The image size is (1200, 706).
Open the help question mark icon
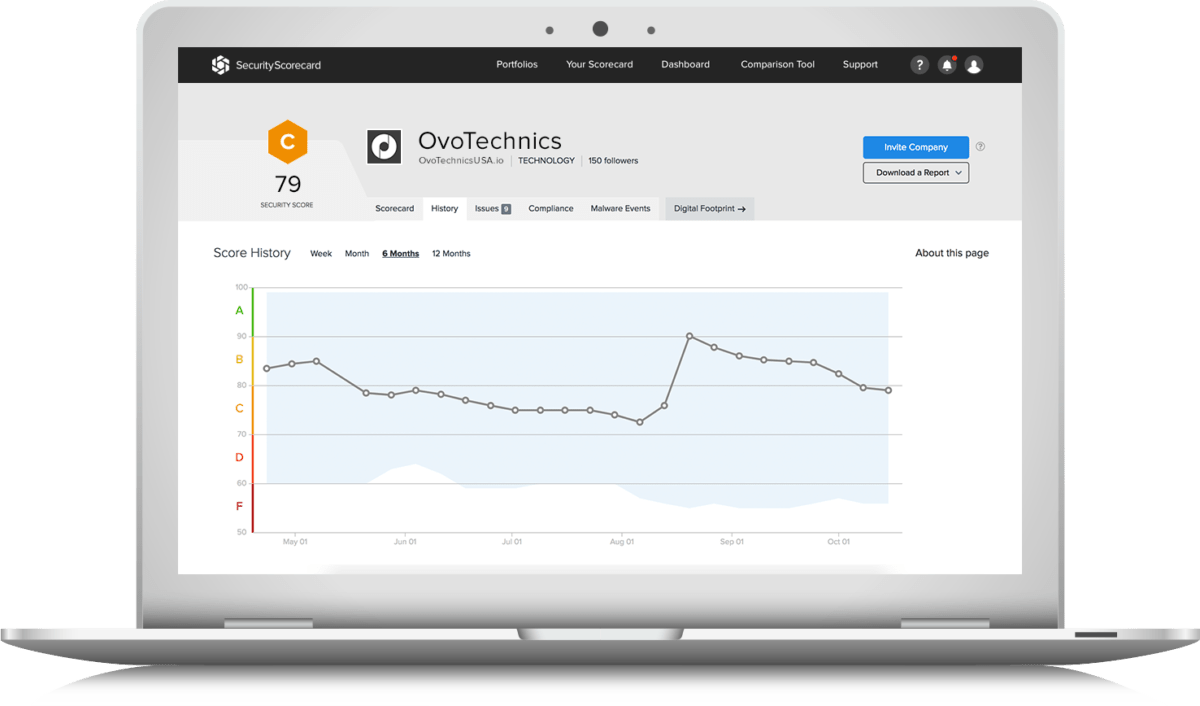tap(920, 65)
